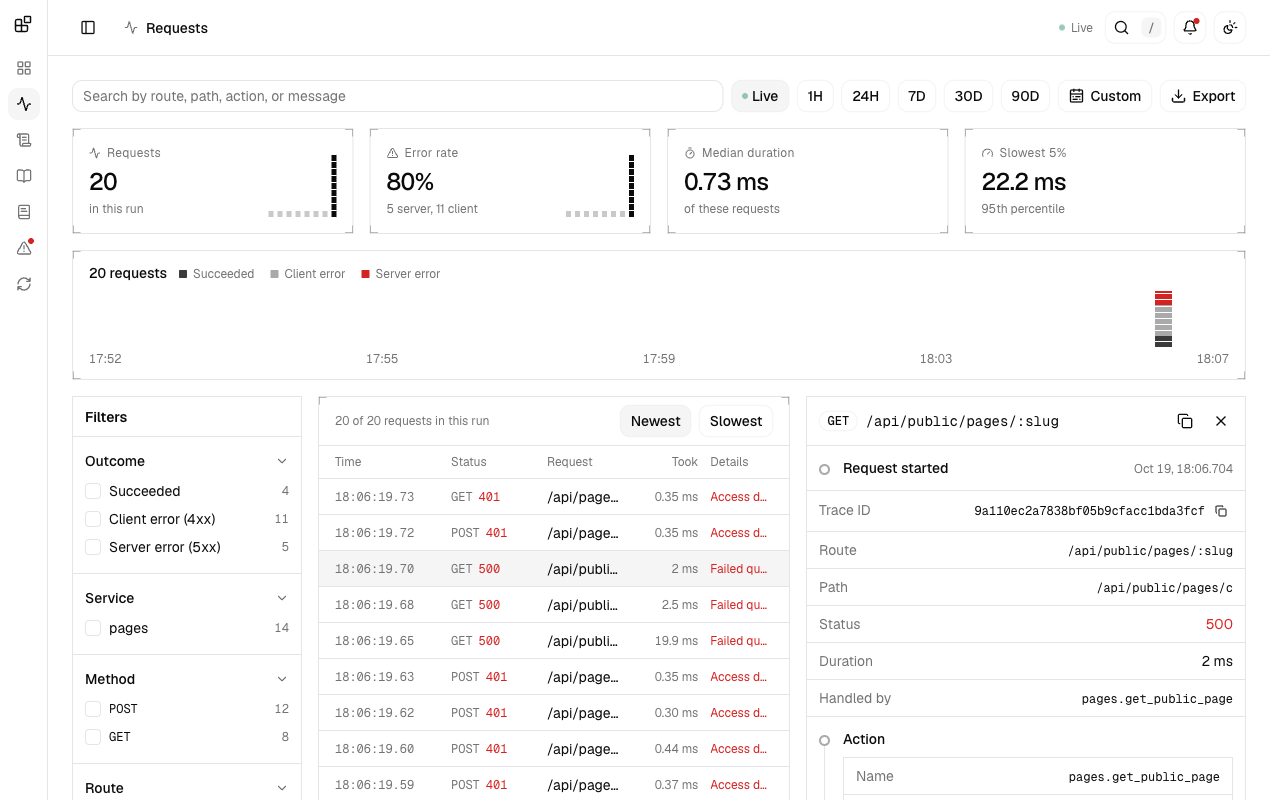Check the pages service filter
1280x800 pixels.
[x=93, y=628]
